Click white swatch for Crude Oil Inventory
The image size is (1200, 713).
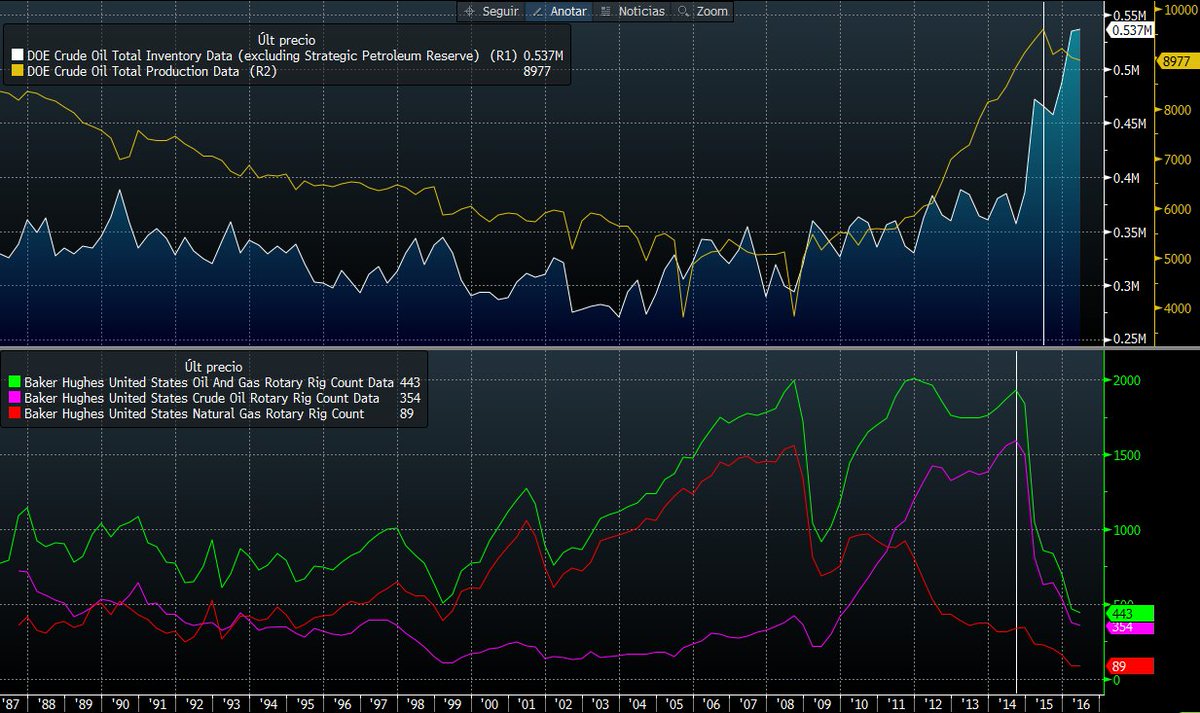tap(17, 55)
